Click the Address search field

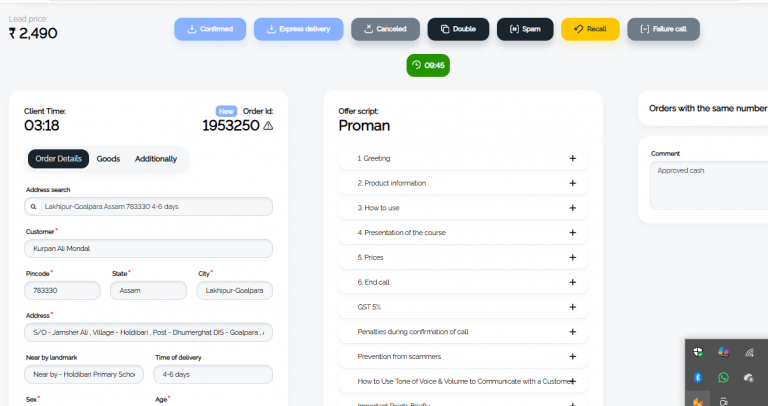click(x=148, y=207)
